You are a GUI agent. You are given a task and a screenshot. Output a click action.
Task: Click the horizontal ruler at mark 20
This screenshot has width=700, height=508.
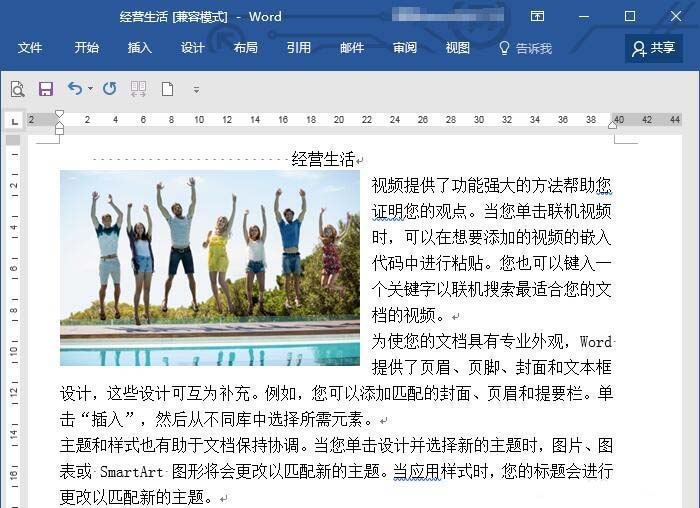[x=339, y=120]
